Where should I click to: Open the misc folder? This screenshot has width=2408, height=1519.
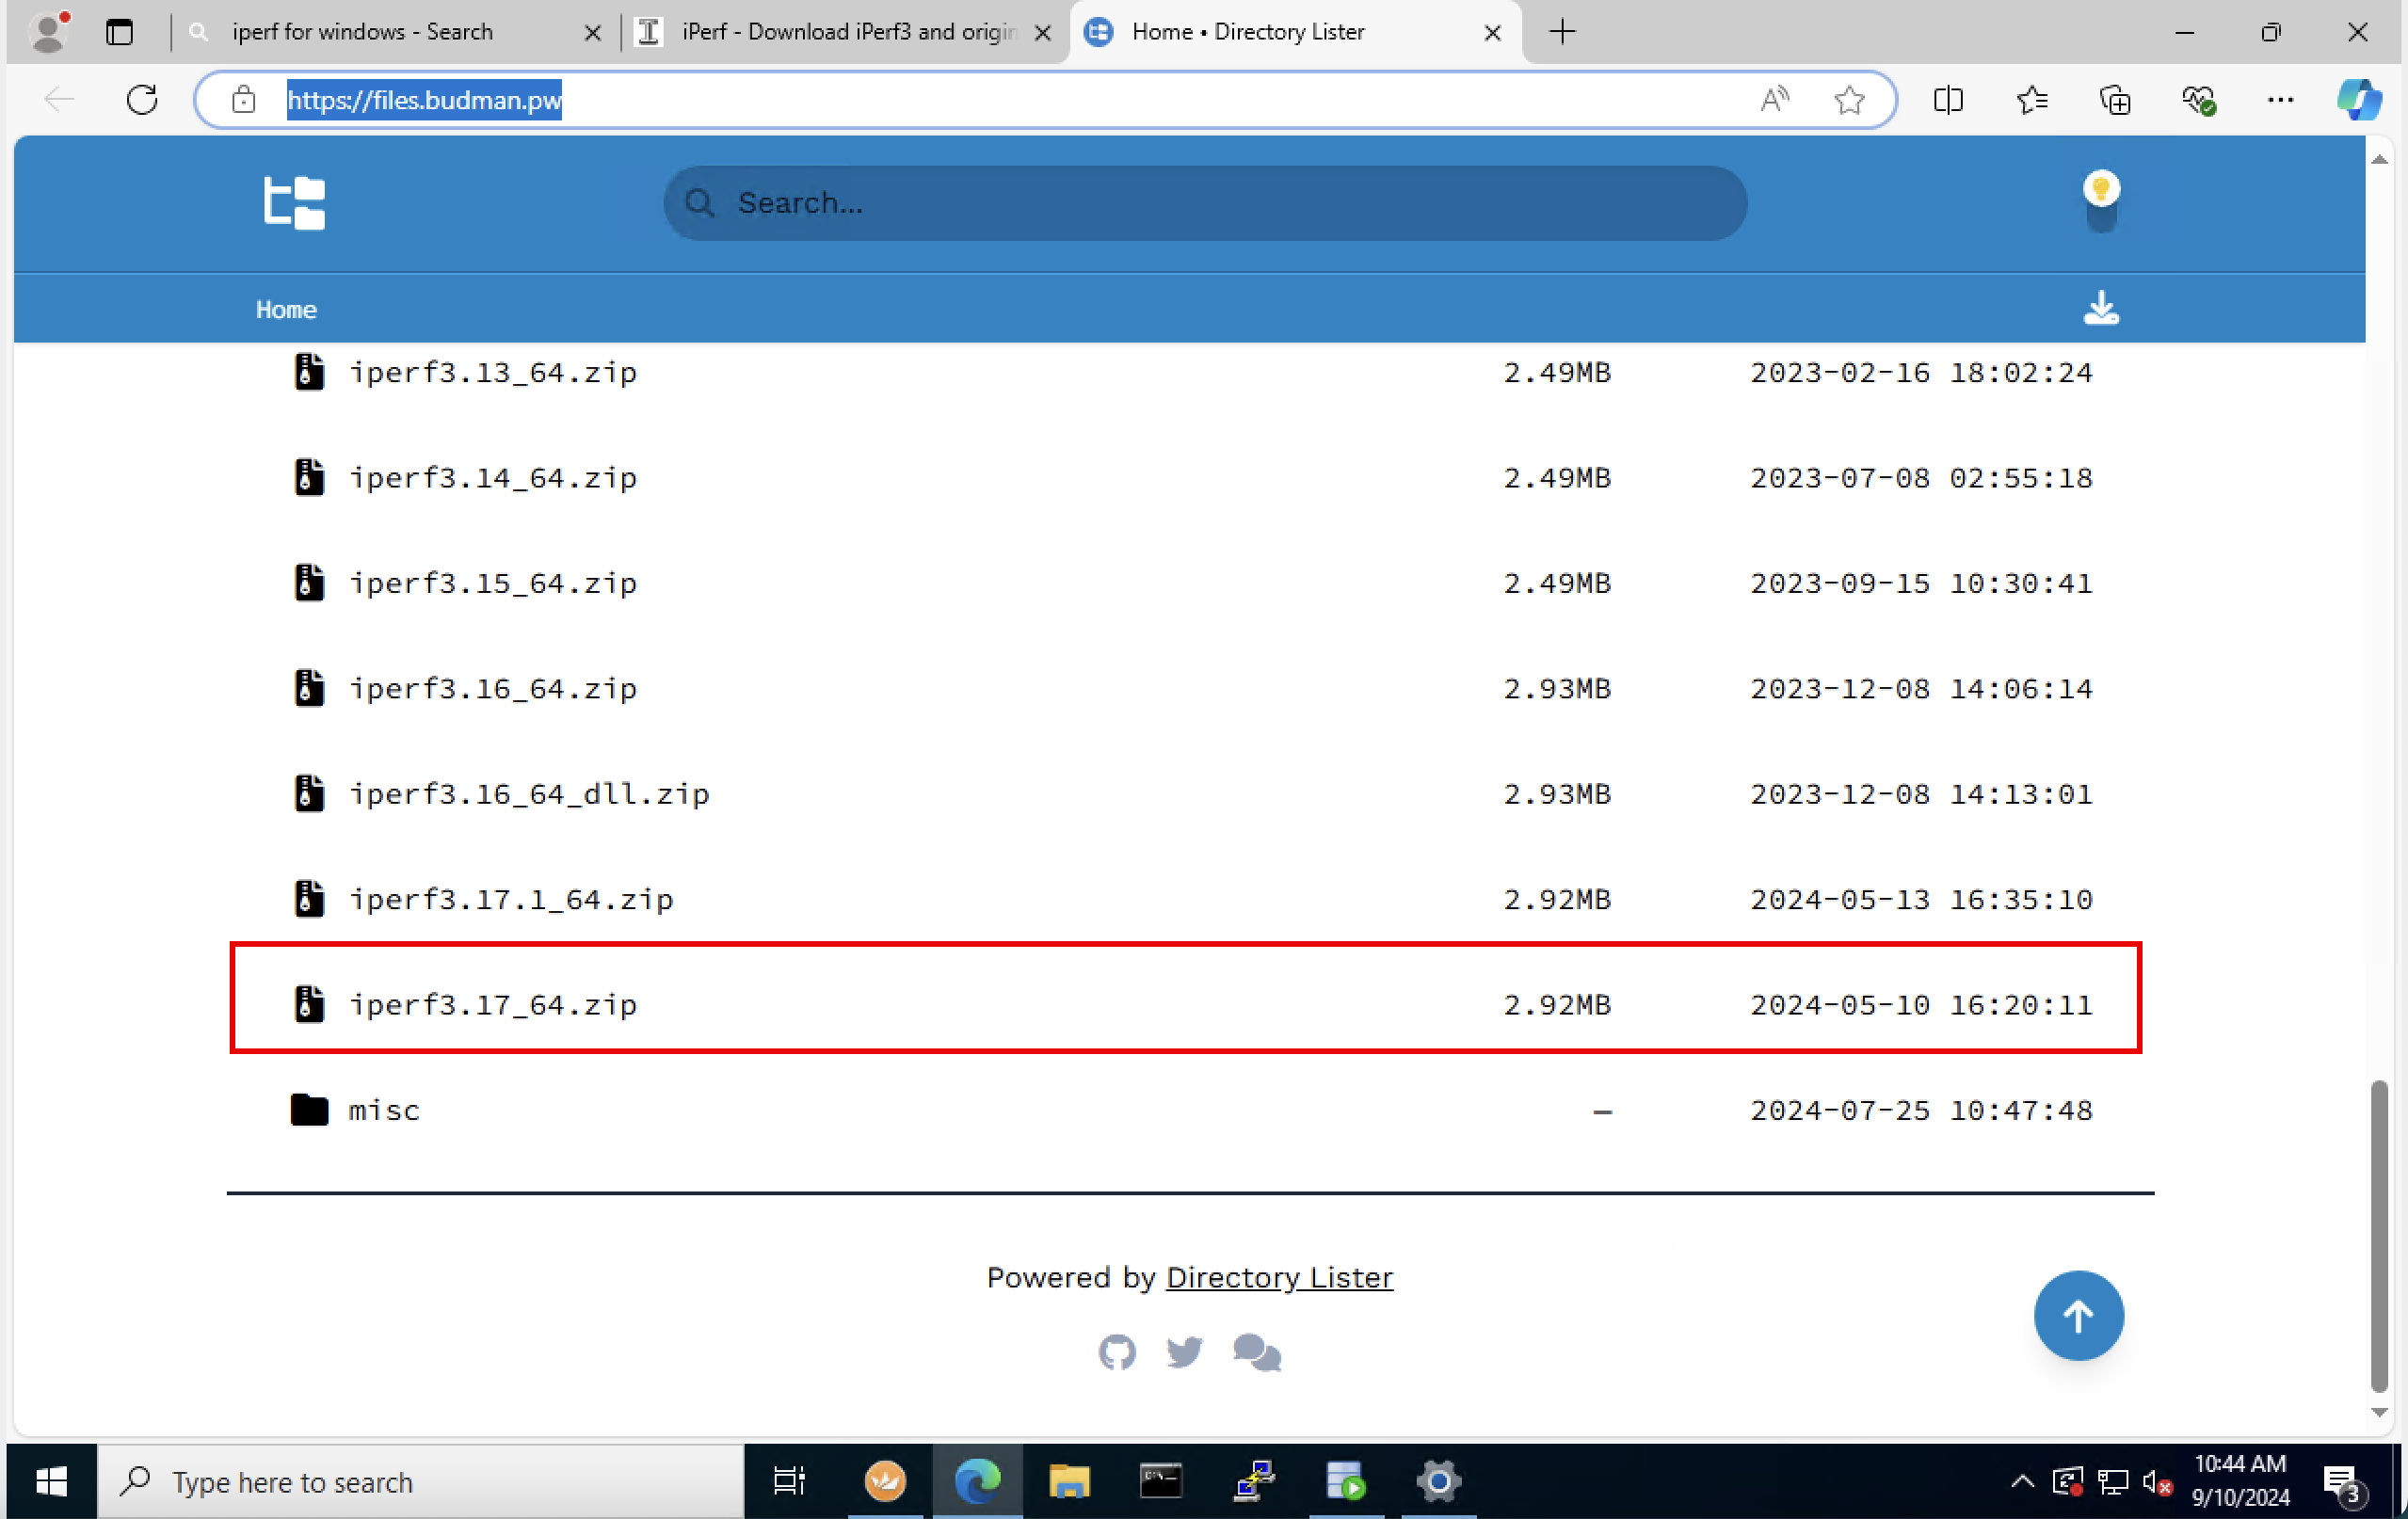click(384, 1110)
